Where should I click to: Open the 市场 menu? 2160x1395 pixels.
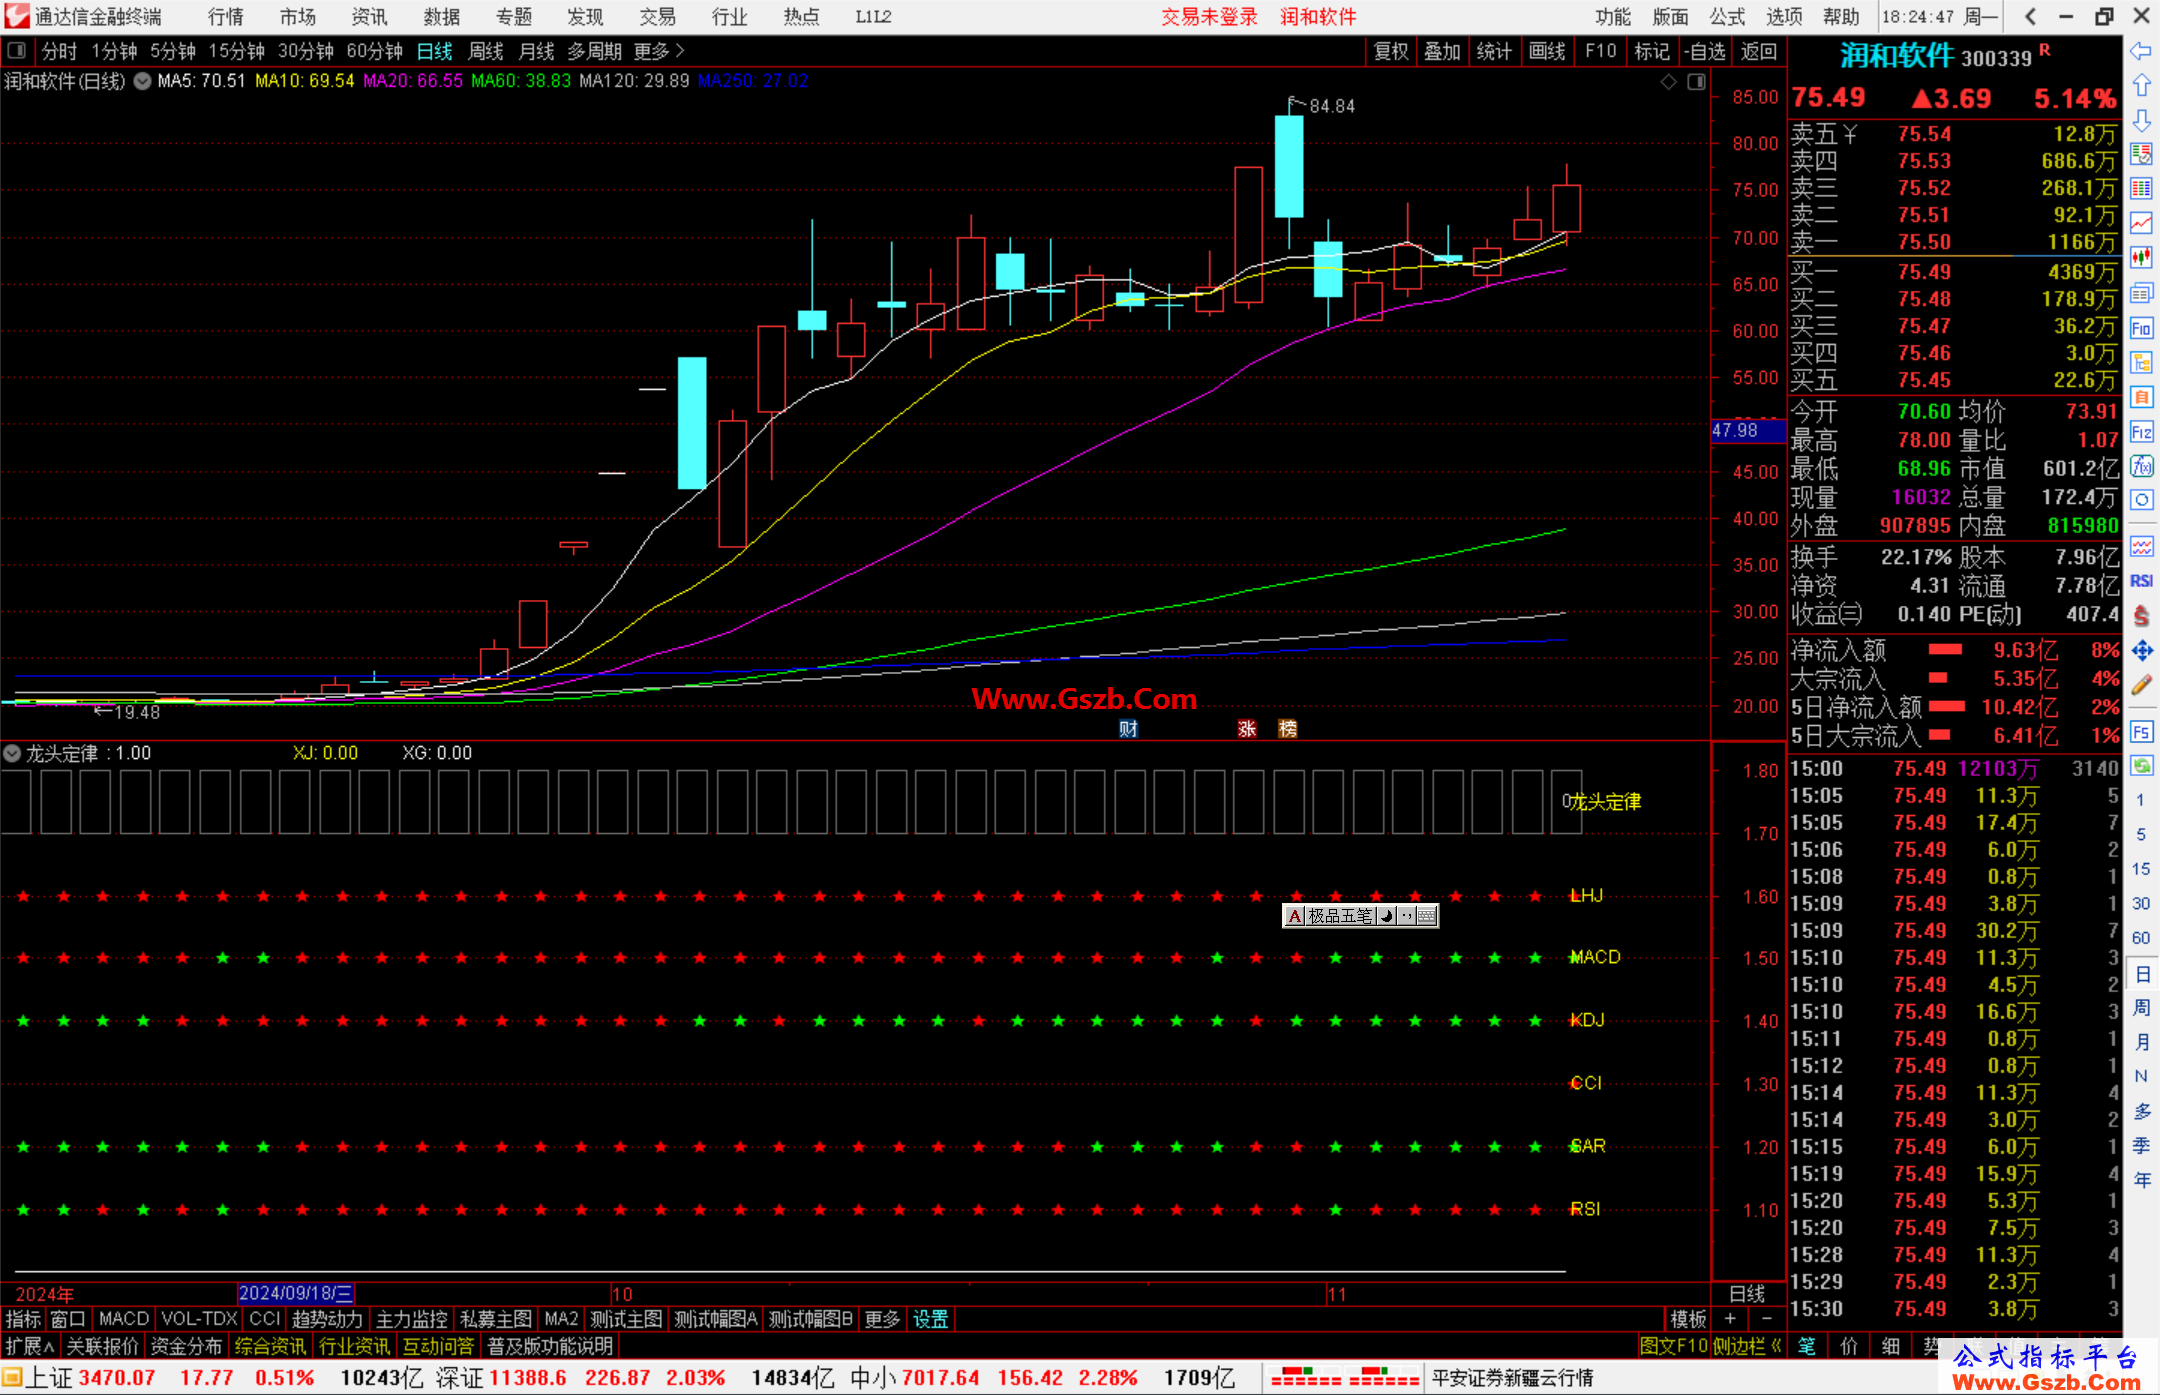[297, 17]
